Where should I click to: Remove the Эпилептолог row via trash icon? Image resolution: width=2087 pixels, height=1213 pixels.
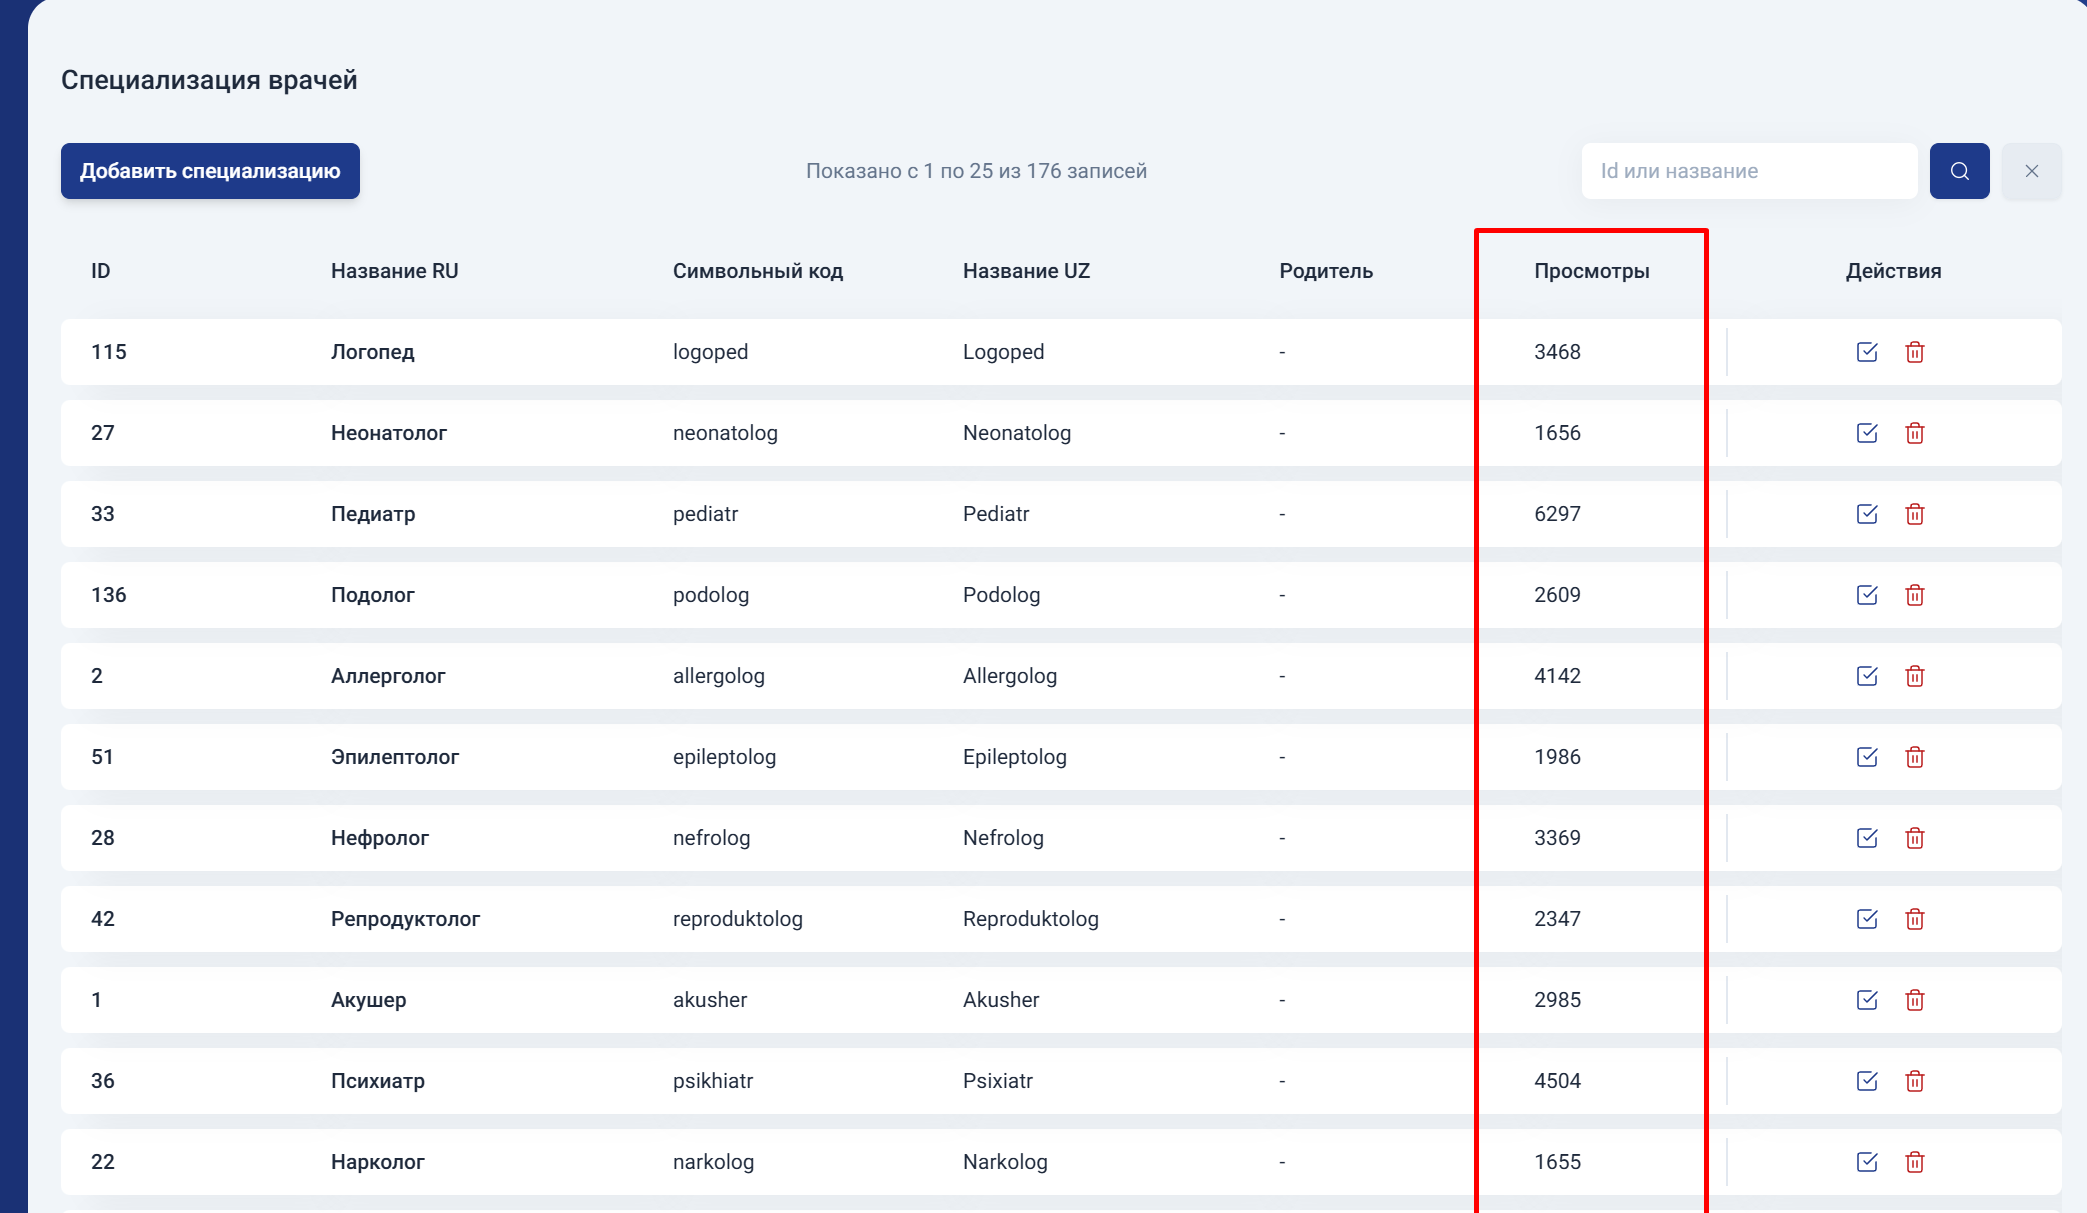[1914, 757]
